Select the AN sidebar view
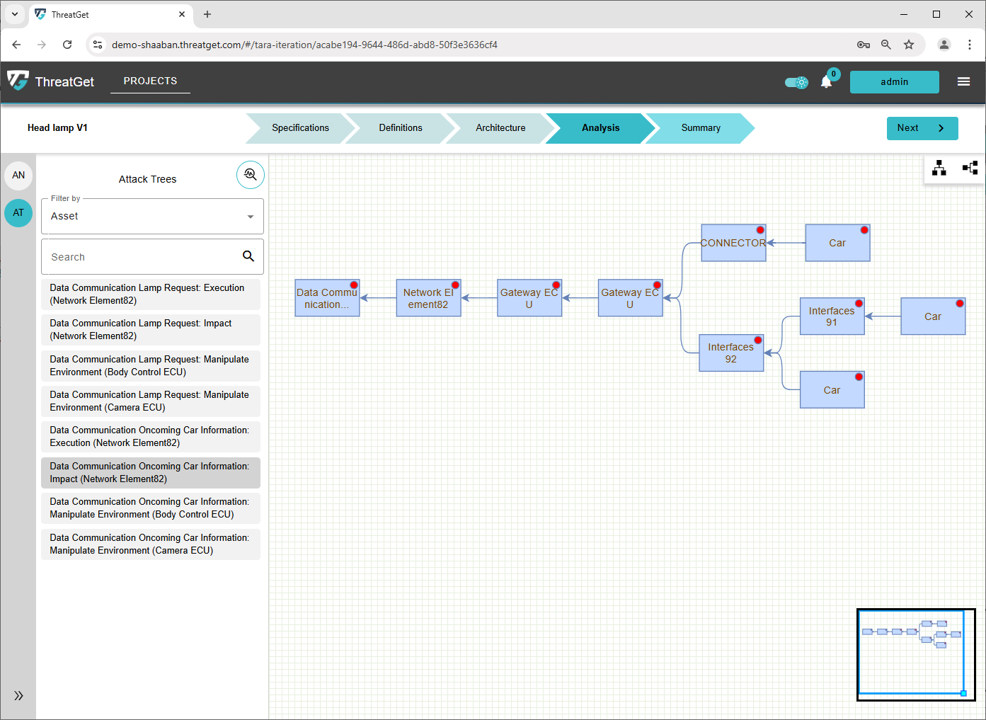Image resolution: width=986 pixels, height=720 pixels. pos(18,175)
